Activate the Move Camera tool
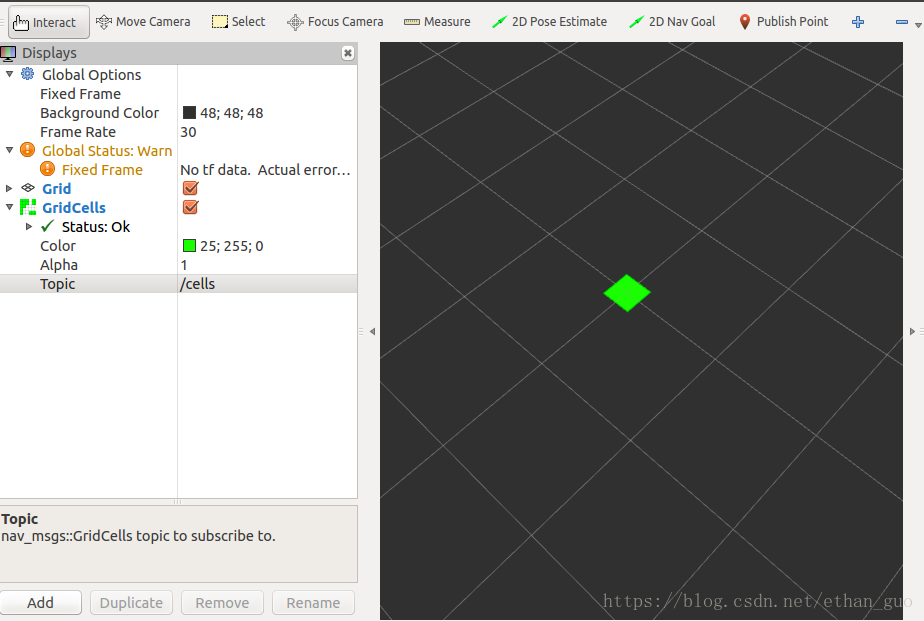 point(143,22)
